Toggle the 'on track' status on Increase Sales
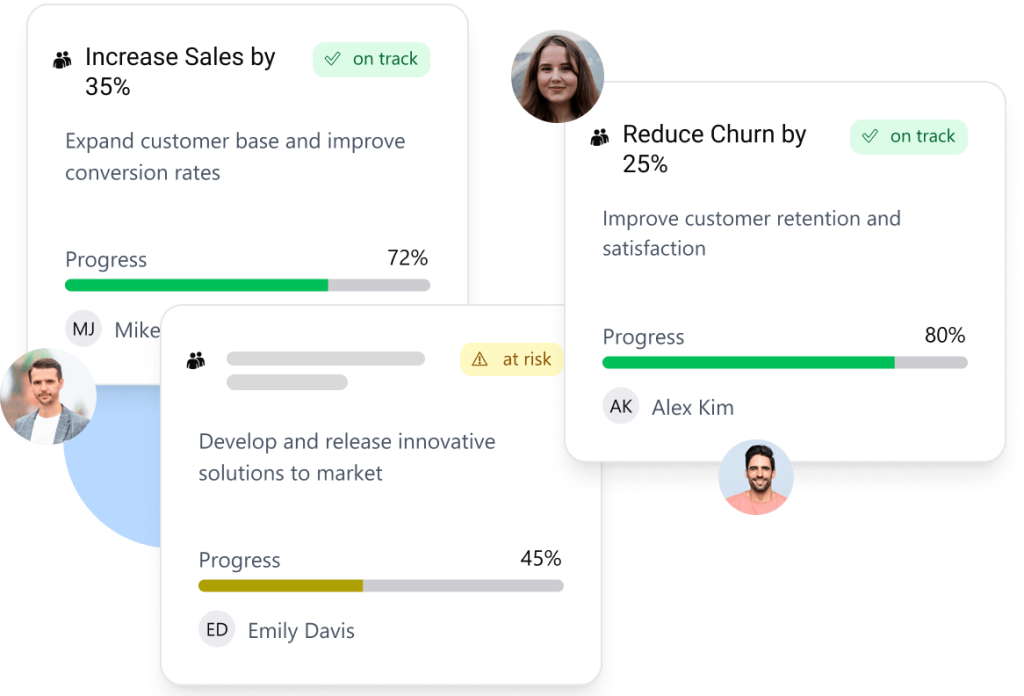 coord(371,59)
